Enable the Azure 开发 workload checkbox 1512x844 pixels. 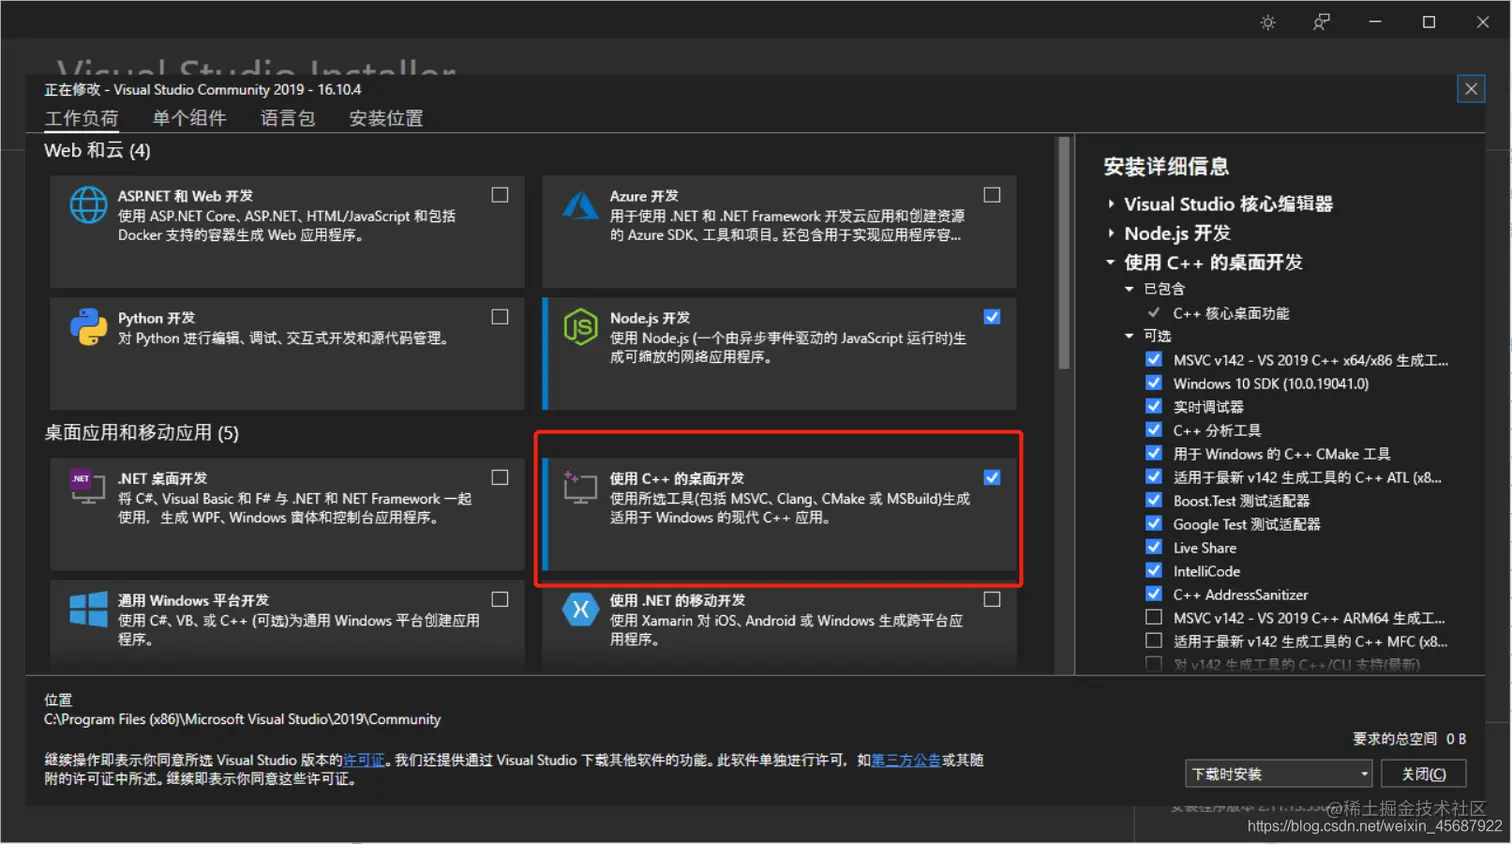click(x=992, y=195)
